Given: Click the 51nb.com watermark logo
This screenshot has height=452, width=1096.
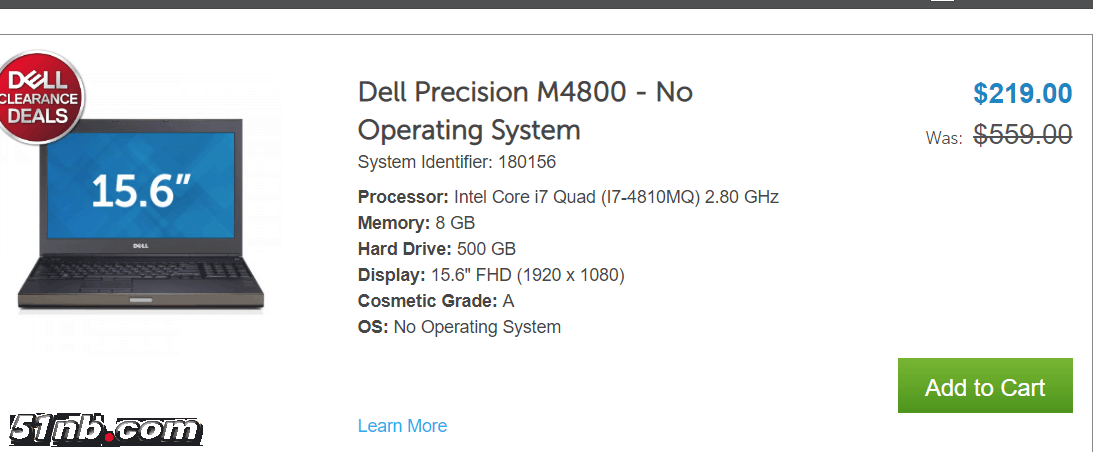Looking at the screenshot, I should pos(105,430).
